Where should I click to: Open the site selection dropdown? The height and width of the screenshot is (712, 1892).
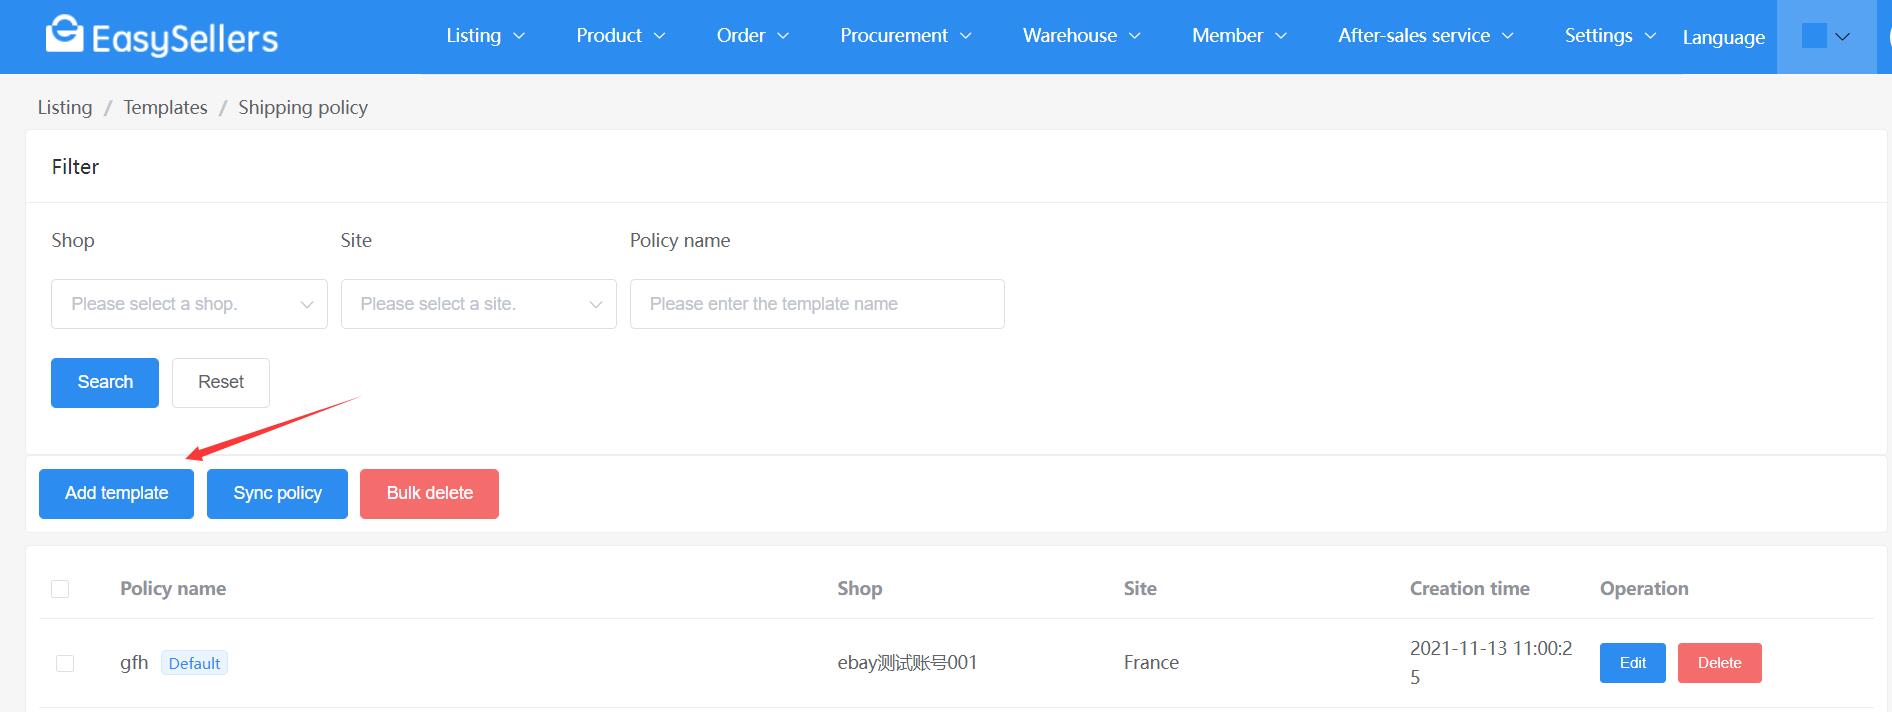click(479, 304)
